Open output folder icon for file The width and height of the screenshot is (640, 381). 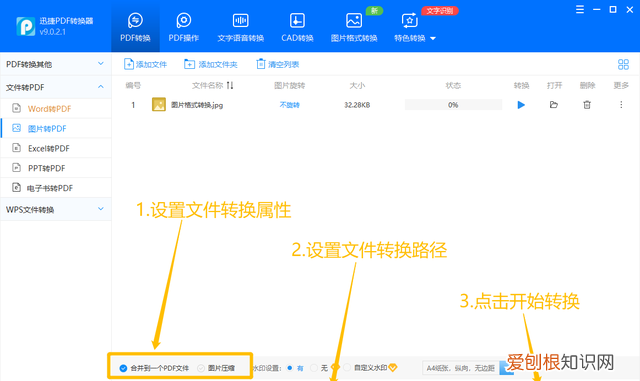(554, 105)
